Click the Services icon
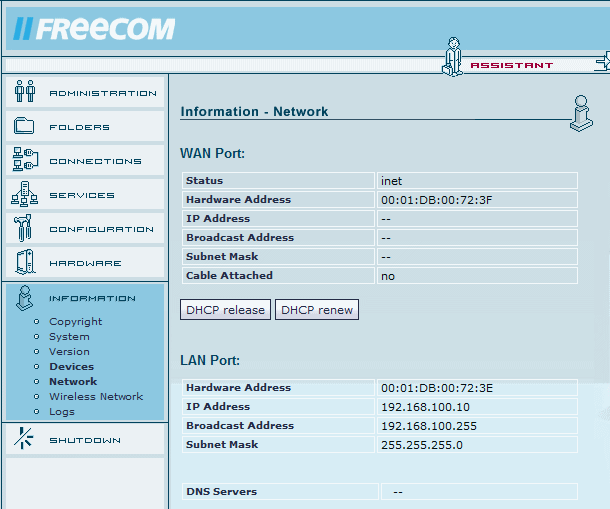Image resolution: width=610 pixels, height=509 pixels. click(25, 195)
